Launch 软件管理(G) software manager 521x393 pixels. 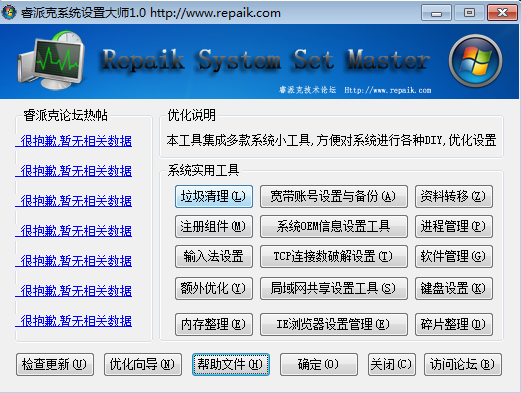pyautogui.click(x=454, y=257)
